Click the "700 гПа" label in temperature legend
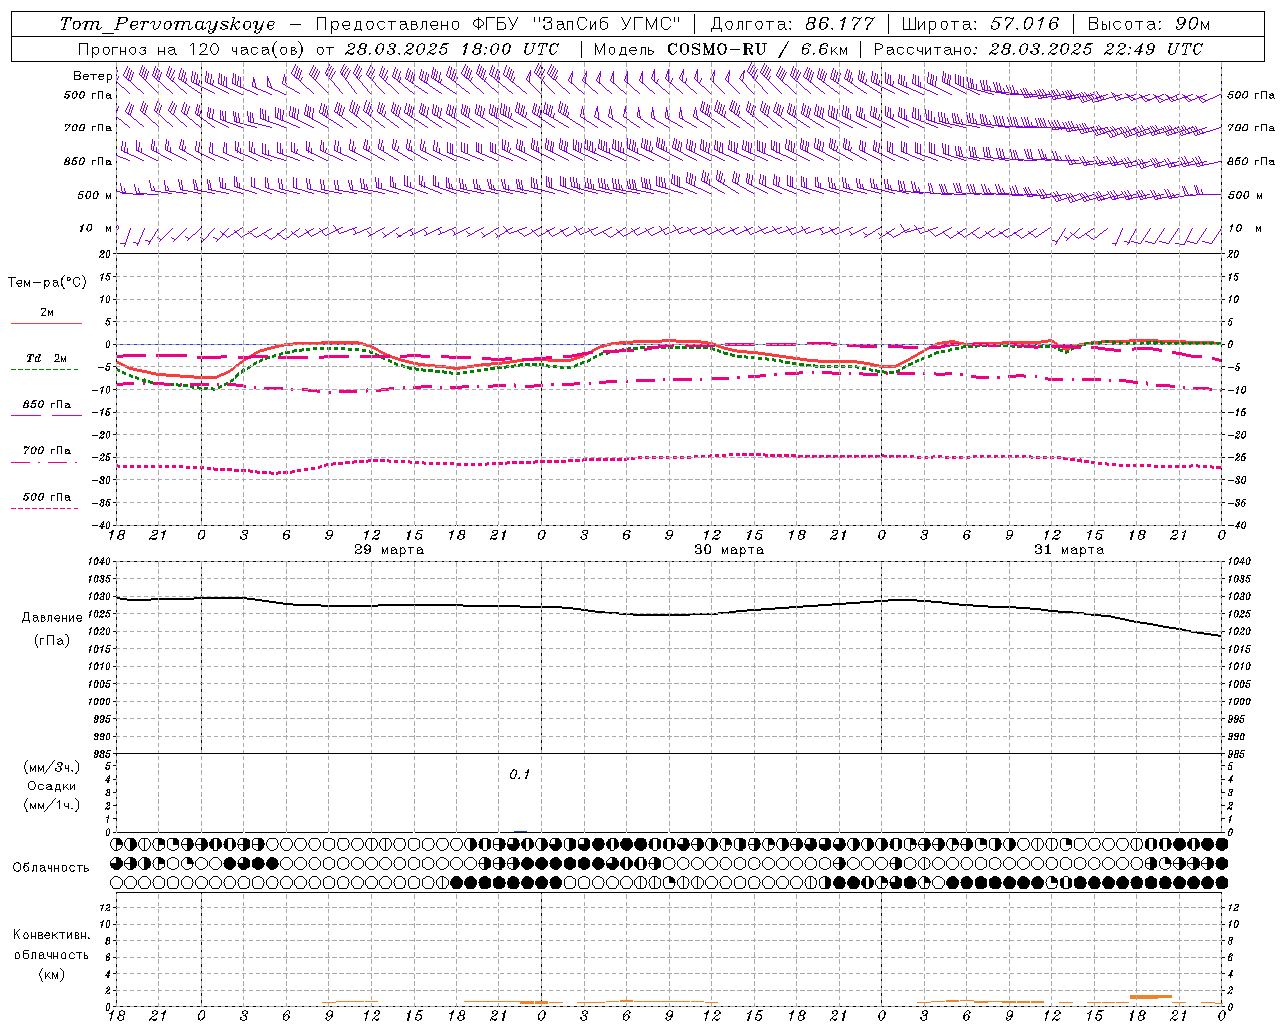 [47, 450]
